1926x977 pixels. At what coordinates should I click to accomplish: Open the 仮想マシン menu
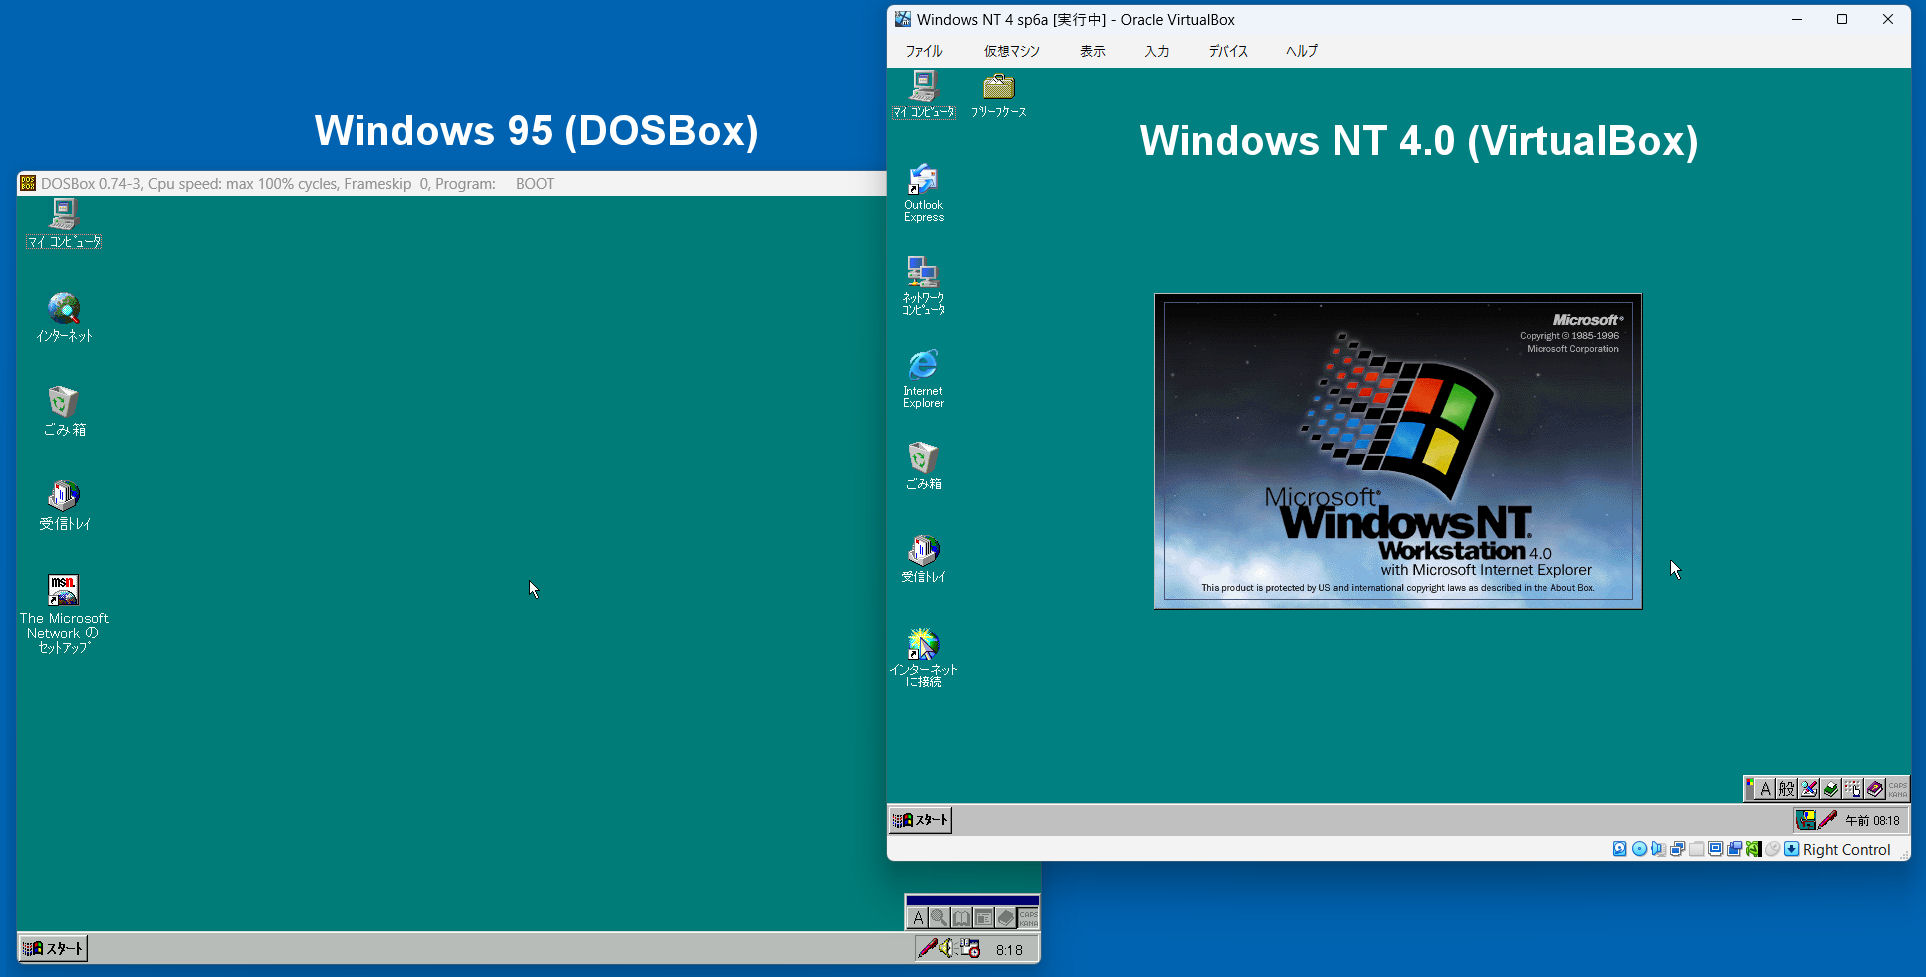tap(1011, 51)
